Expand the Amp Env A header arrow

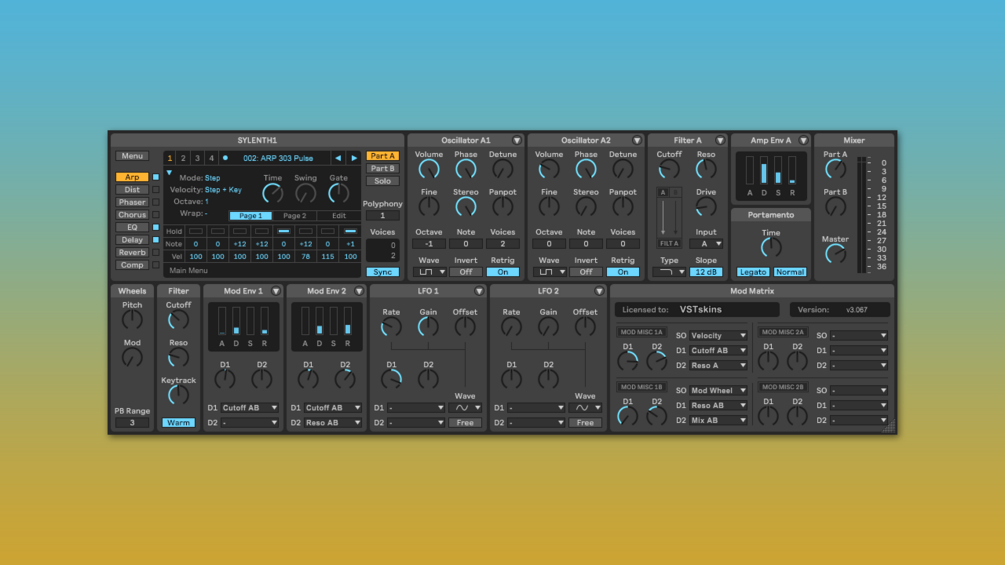[x=803, y=140]
